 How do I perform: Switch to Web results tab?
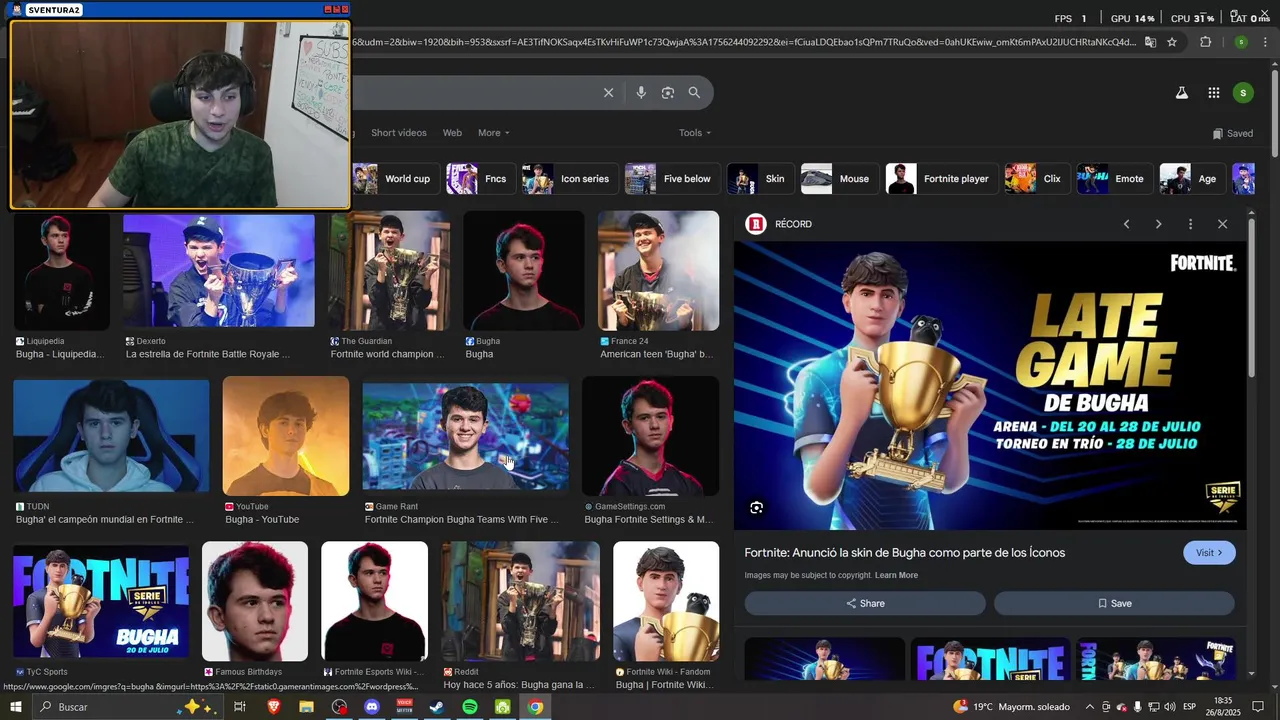click(x=452, y=133)
